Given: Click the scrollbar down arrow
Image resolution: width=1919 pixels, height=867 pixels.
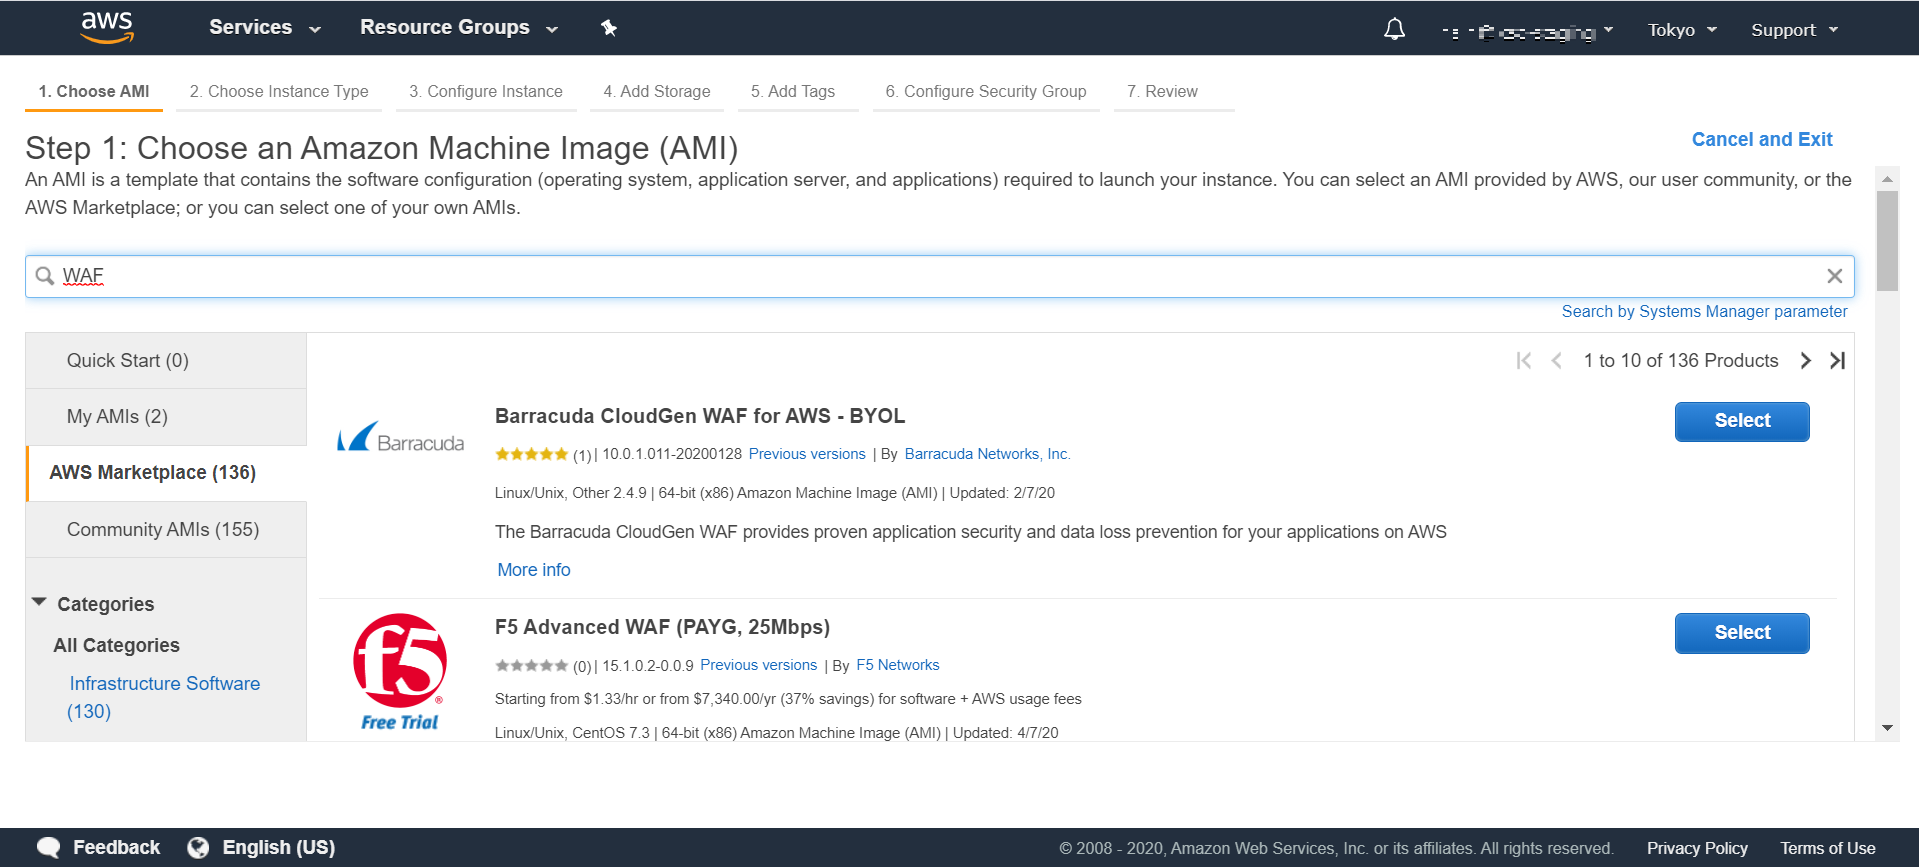Looking at the screenshot, I should pyautogui.click(x=1887, y=728).
